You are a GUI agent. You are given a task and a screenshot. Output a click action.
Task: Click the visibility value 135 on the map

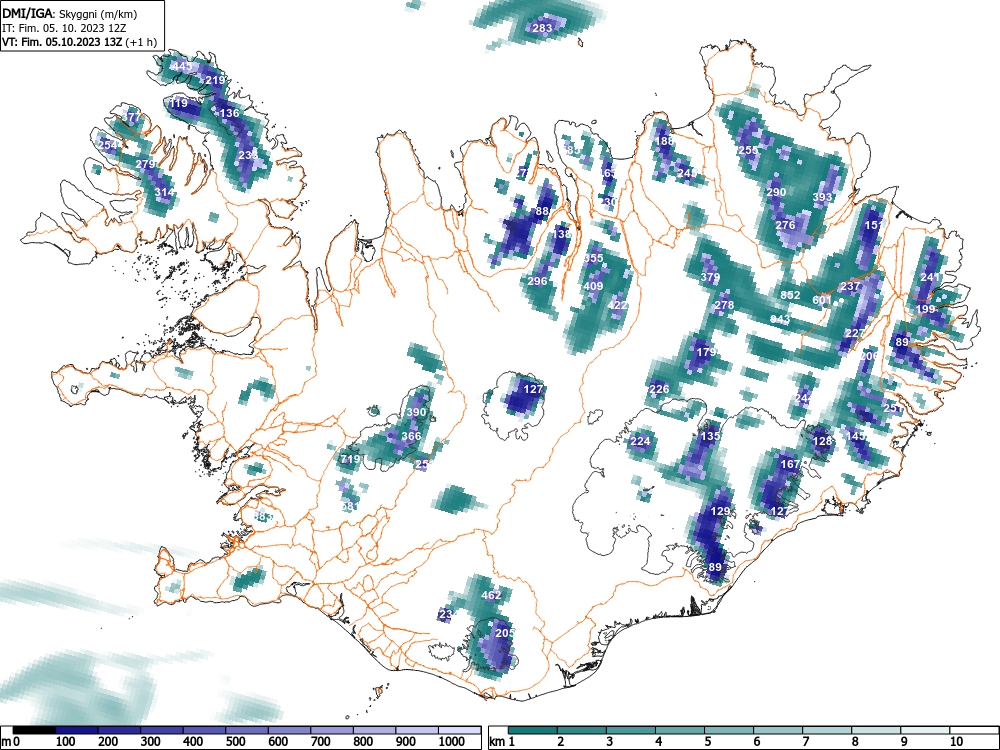tap(710, 436)
